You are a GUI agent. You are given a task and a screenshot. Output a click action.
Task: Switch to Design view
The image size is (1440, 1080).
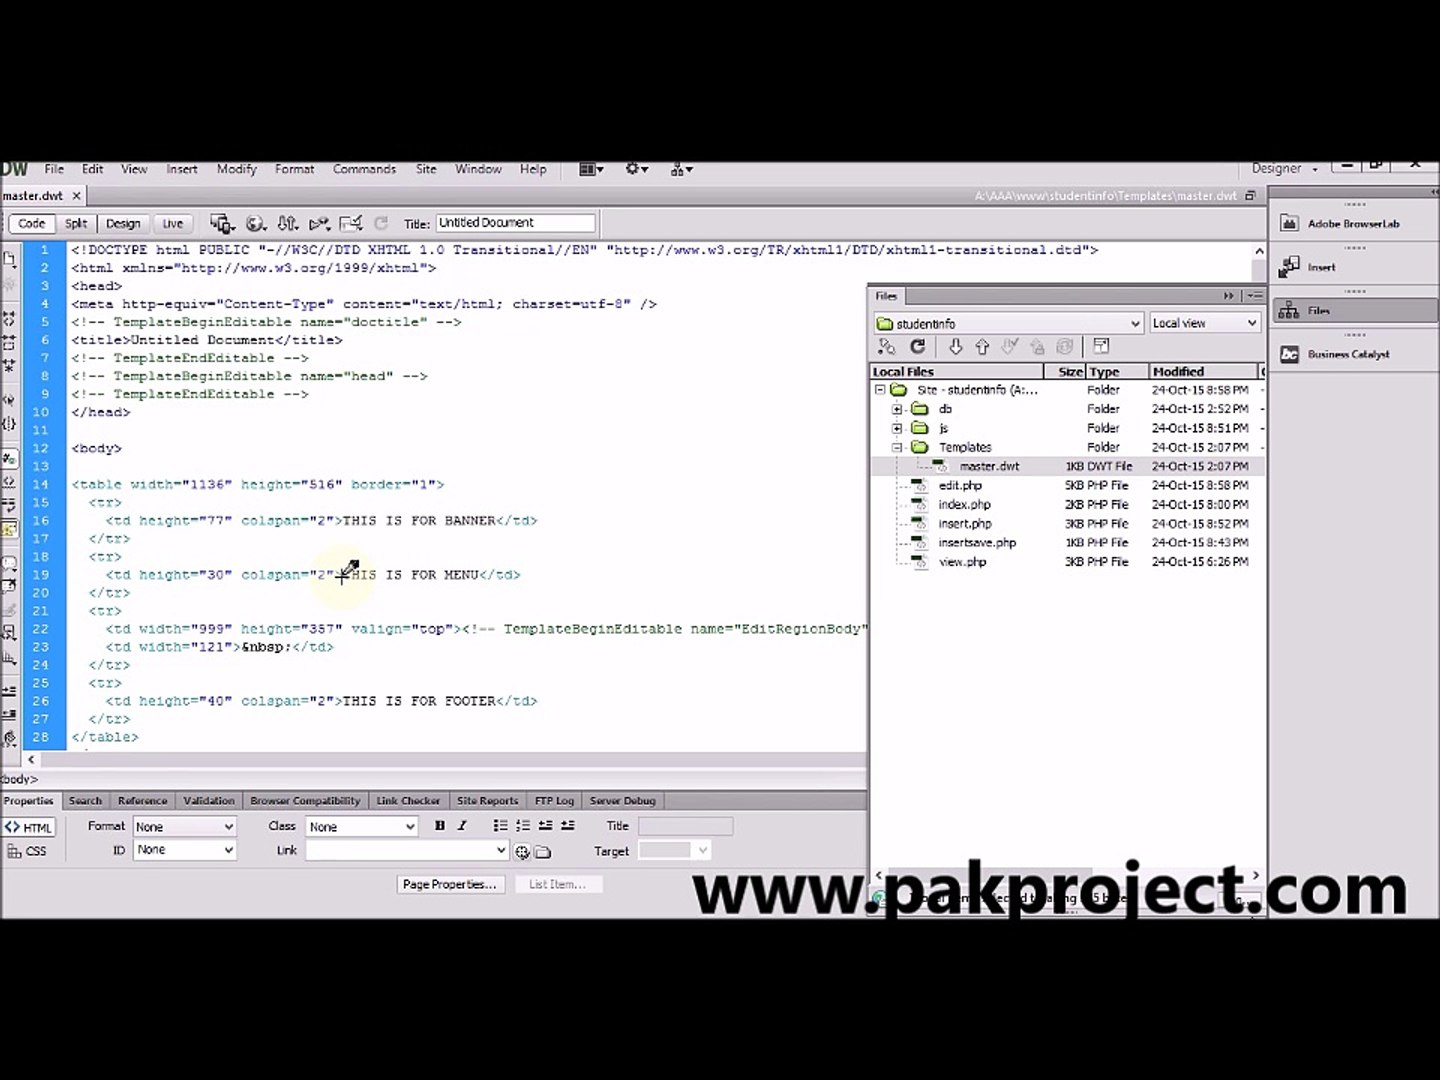[123, 224]
